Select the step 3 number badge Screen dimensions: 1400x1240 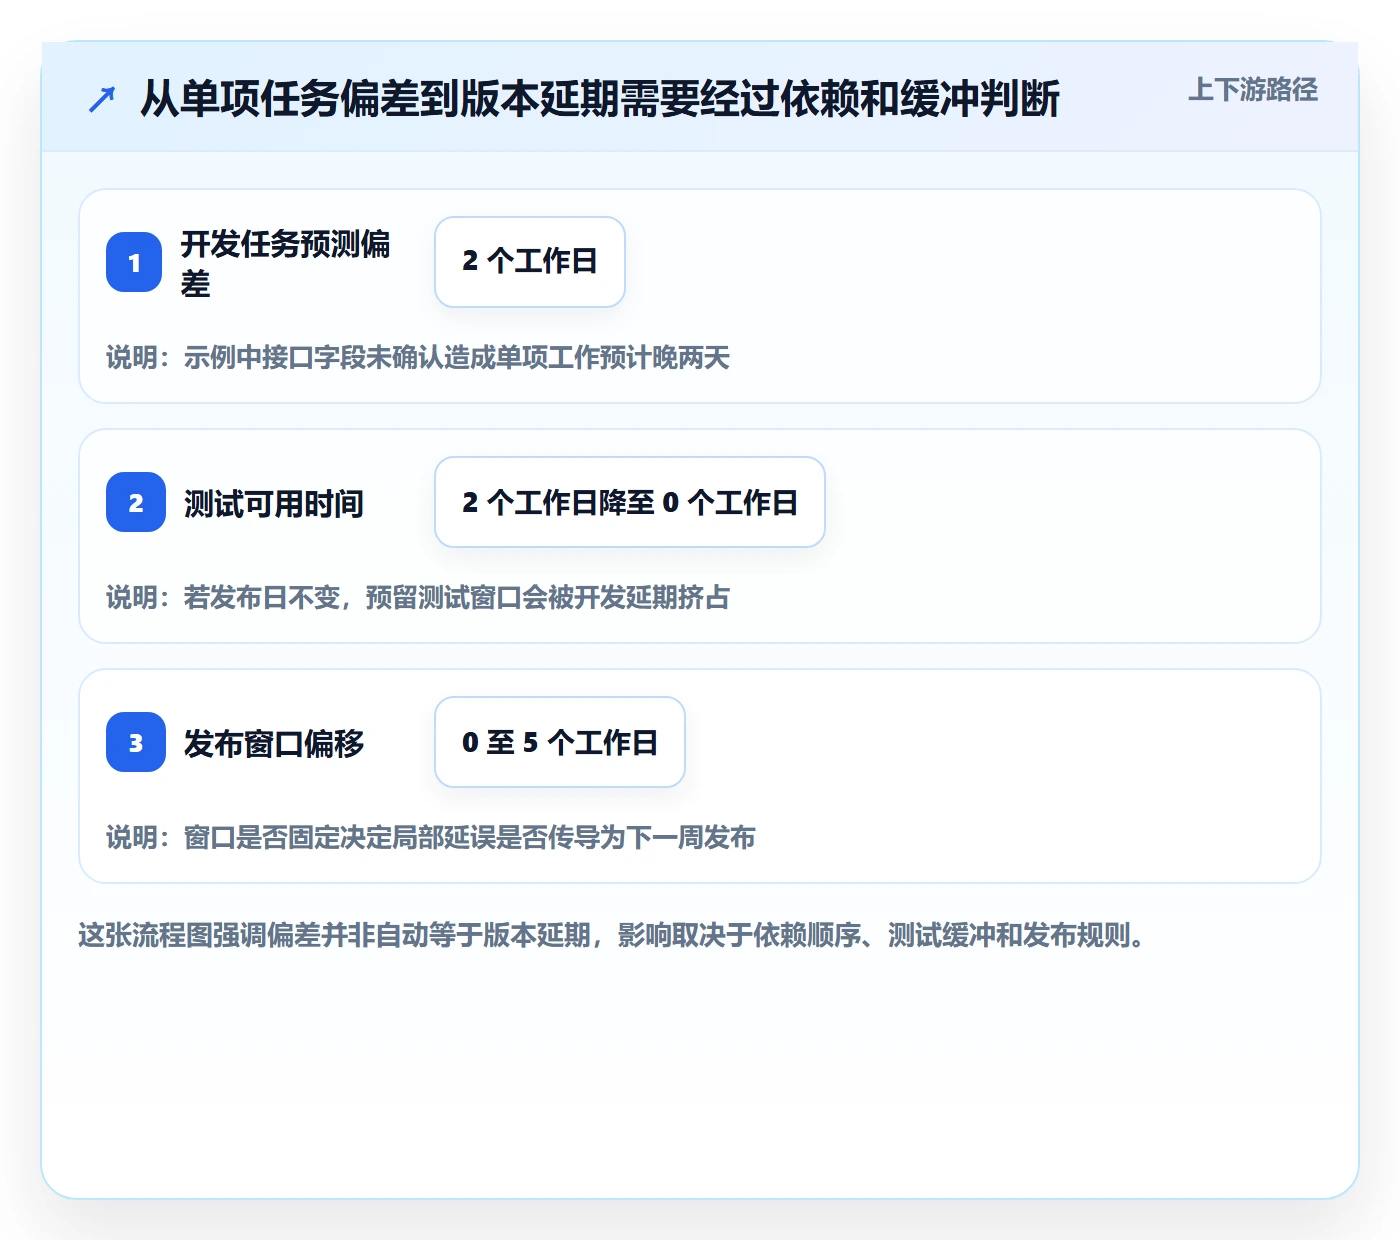136,742
